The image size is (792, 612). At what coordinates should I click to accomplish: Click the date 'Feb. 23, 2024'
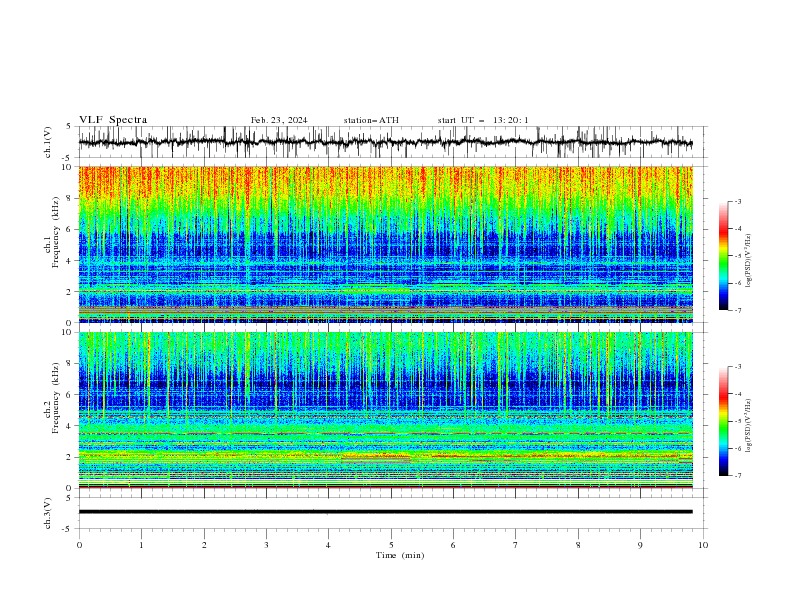[x=279, y=120]
